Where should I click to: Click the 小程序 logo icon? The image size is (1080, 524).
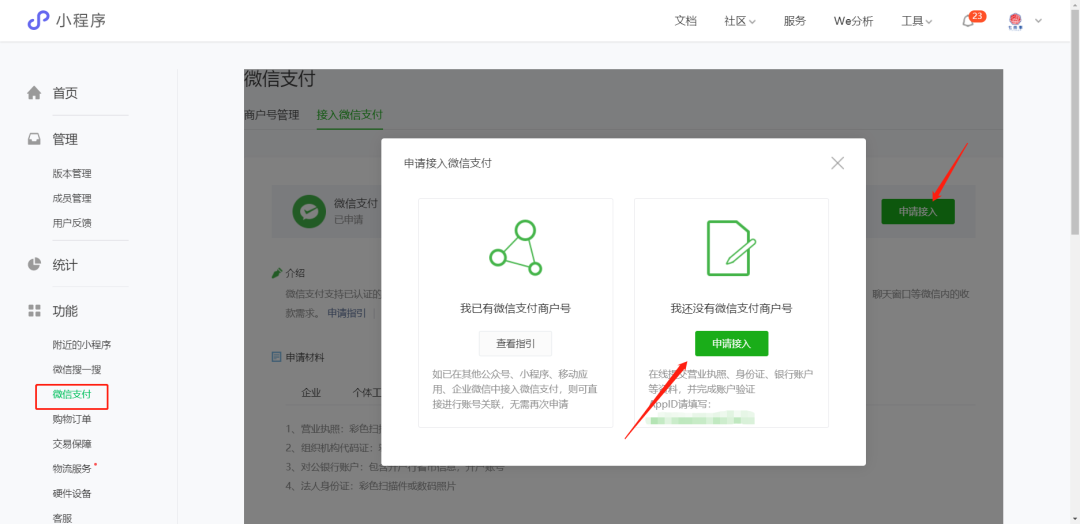[x=39, y=21]
